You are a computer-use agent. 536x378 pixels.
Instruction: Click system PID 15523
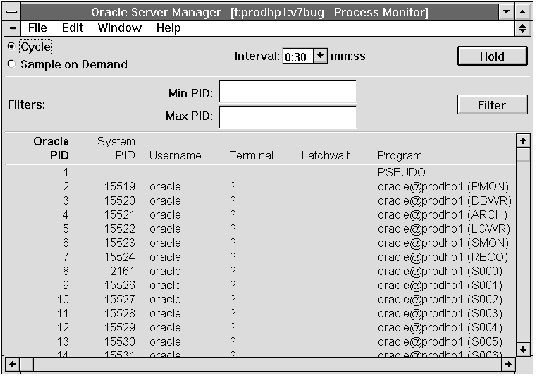point(120,243)
